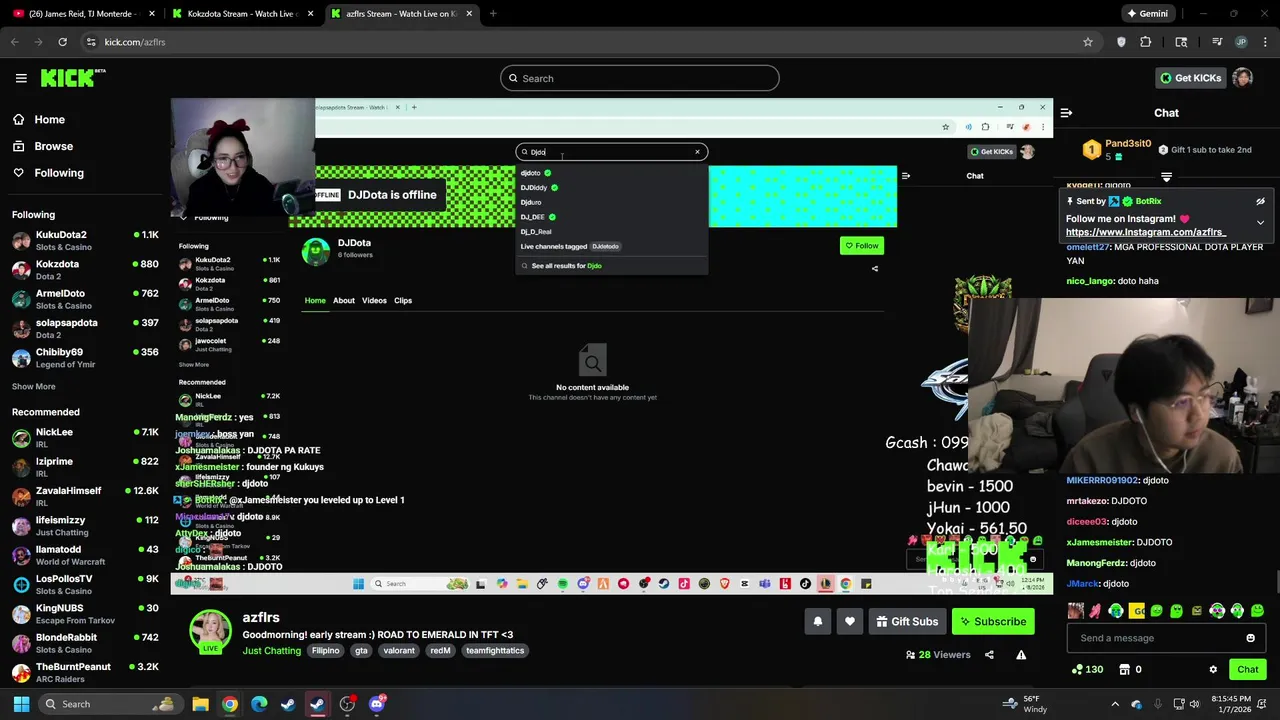
Task: Enable notifications with bell button
Action: 817,621
